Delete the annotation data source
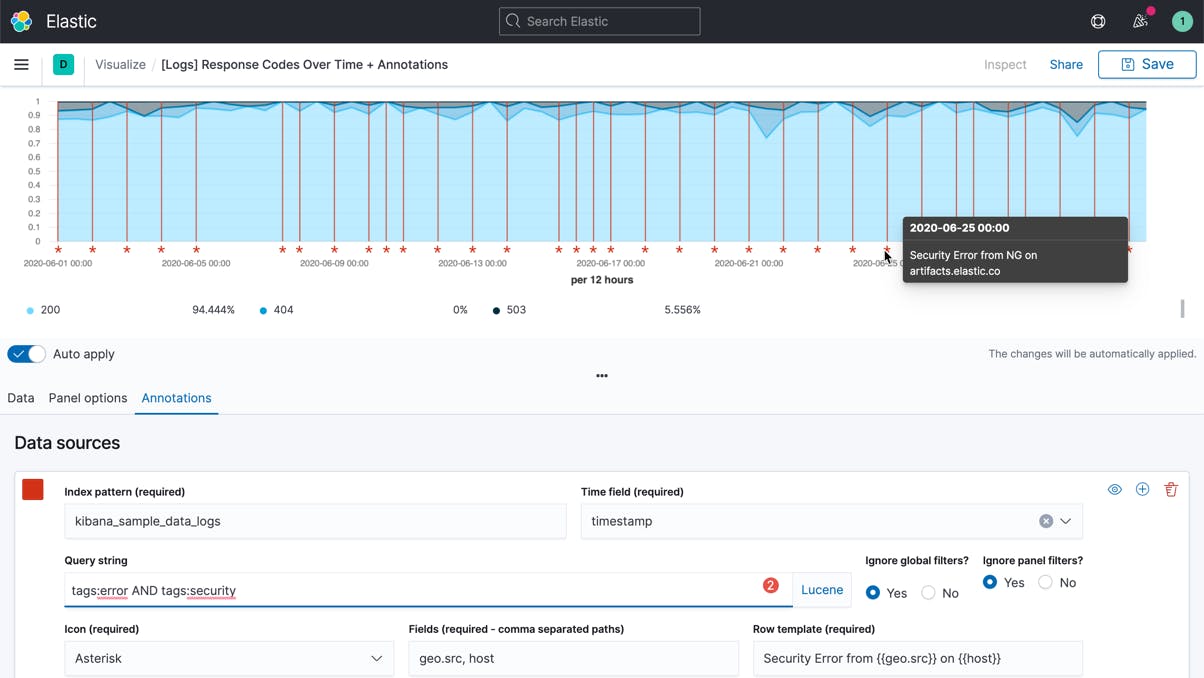 (x=1171, y=489)
